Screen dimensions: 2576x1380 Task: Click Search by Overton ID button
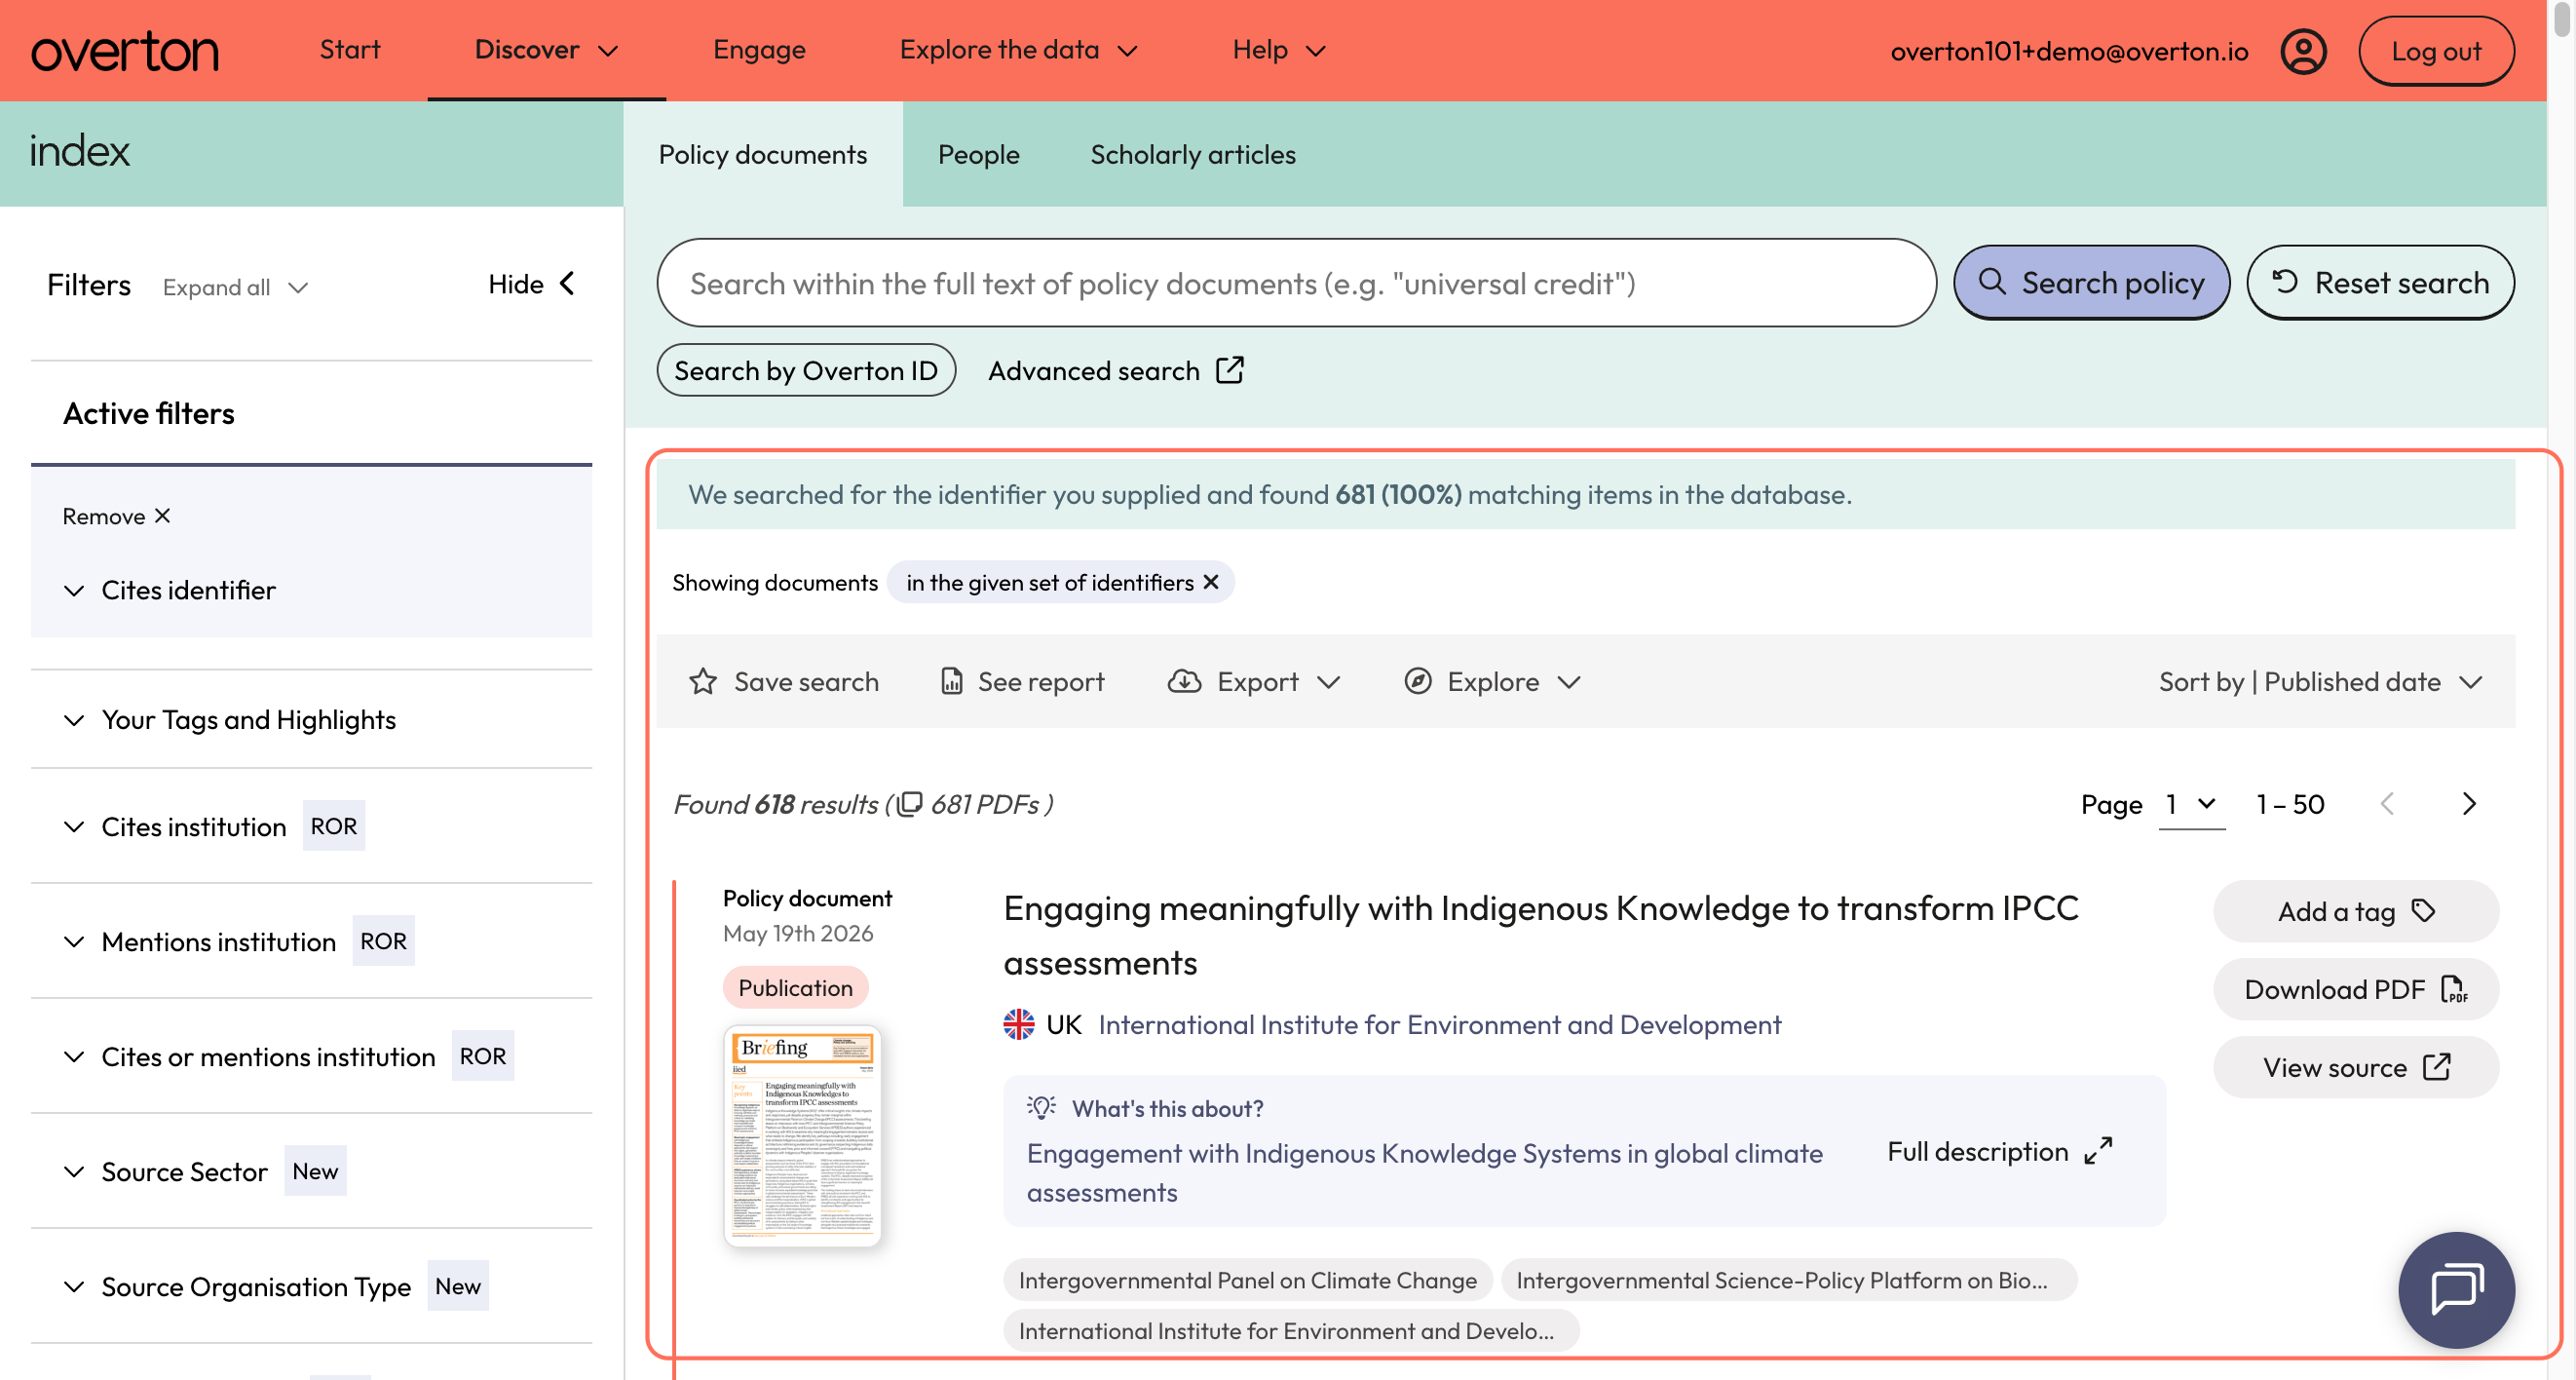(806, 370)
